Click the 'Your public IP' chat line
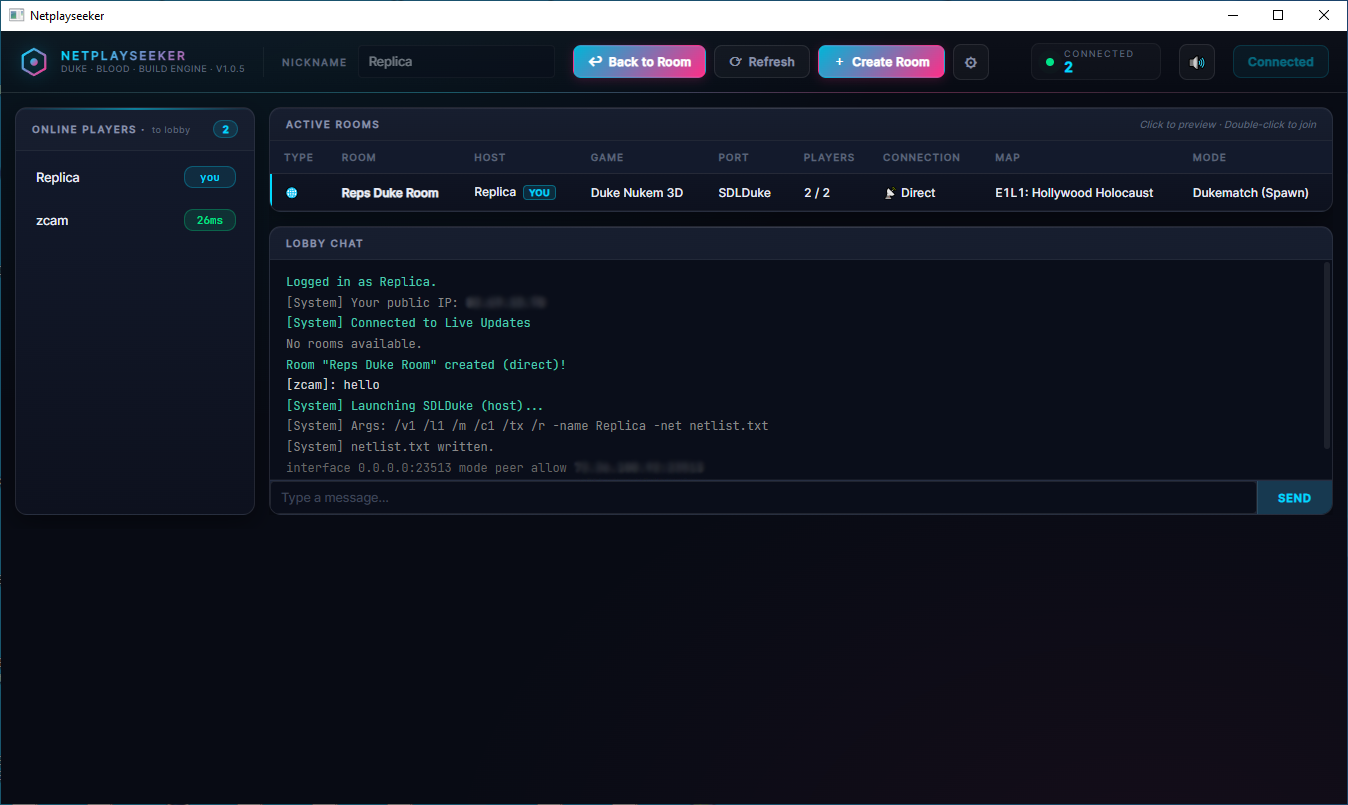This screenshot has height=805, width=1348. pyautogui.click(x=416, y=303)
